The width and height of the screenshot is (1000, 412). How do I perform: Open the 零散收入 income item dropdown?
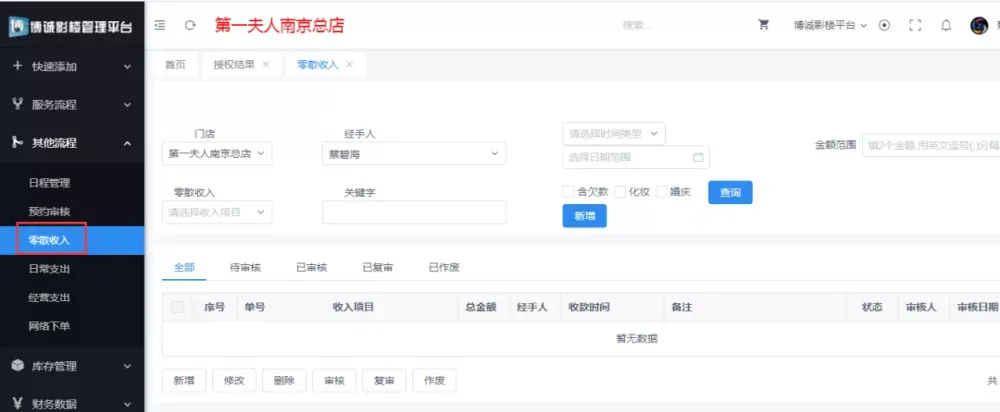[217, 212]
